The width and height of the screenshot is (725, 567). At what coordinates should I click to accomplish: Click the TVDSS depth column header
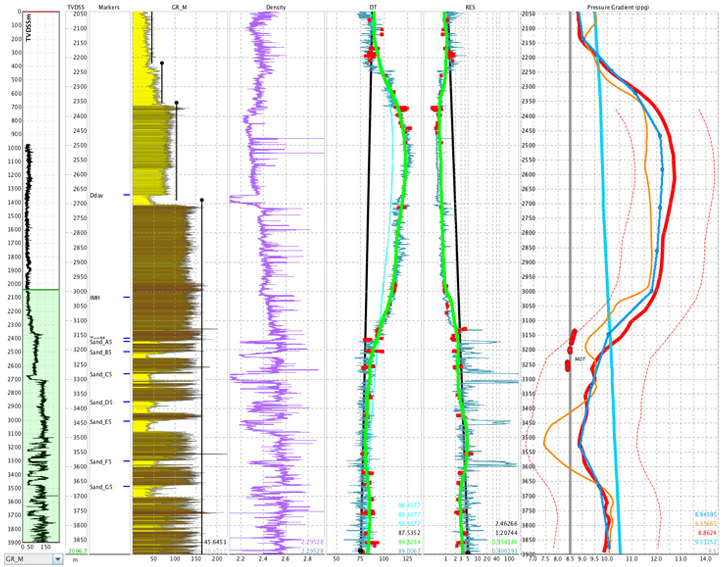(74, 6)
